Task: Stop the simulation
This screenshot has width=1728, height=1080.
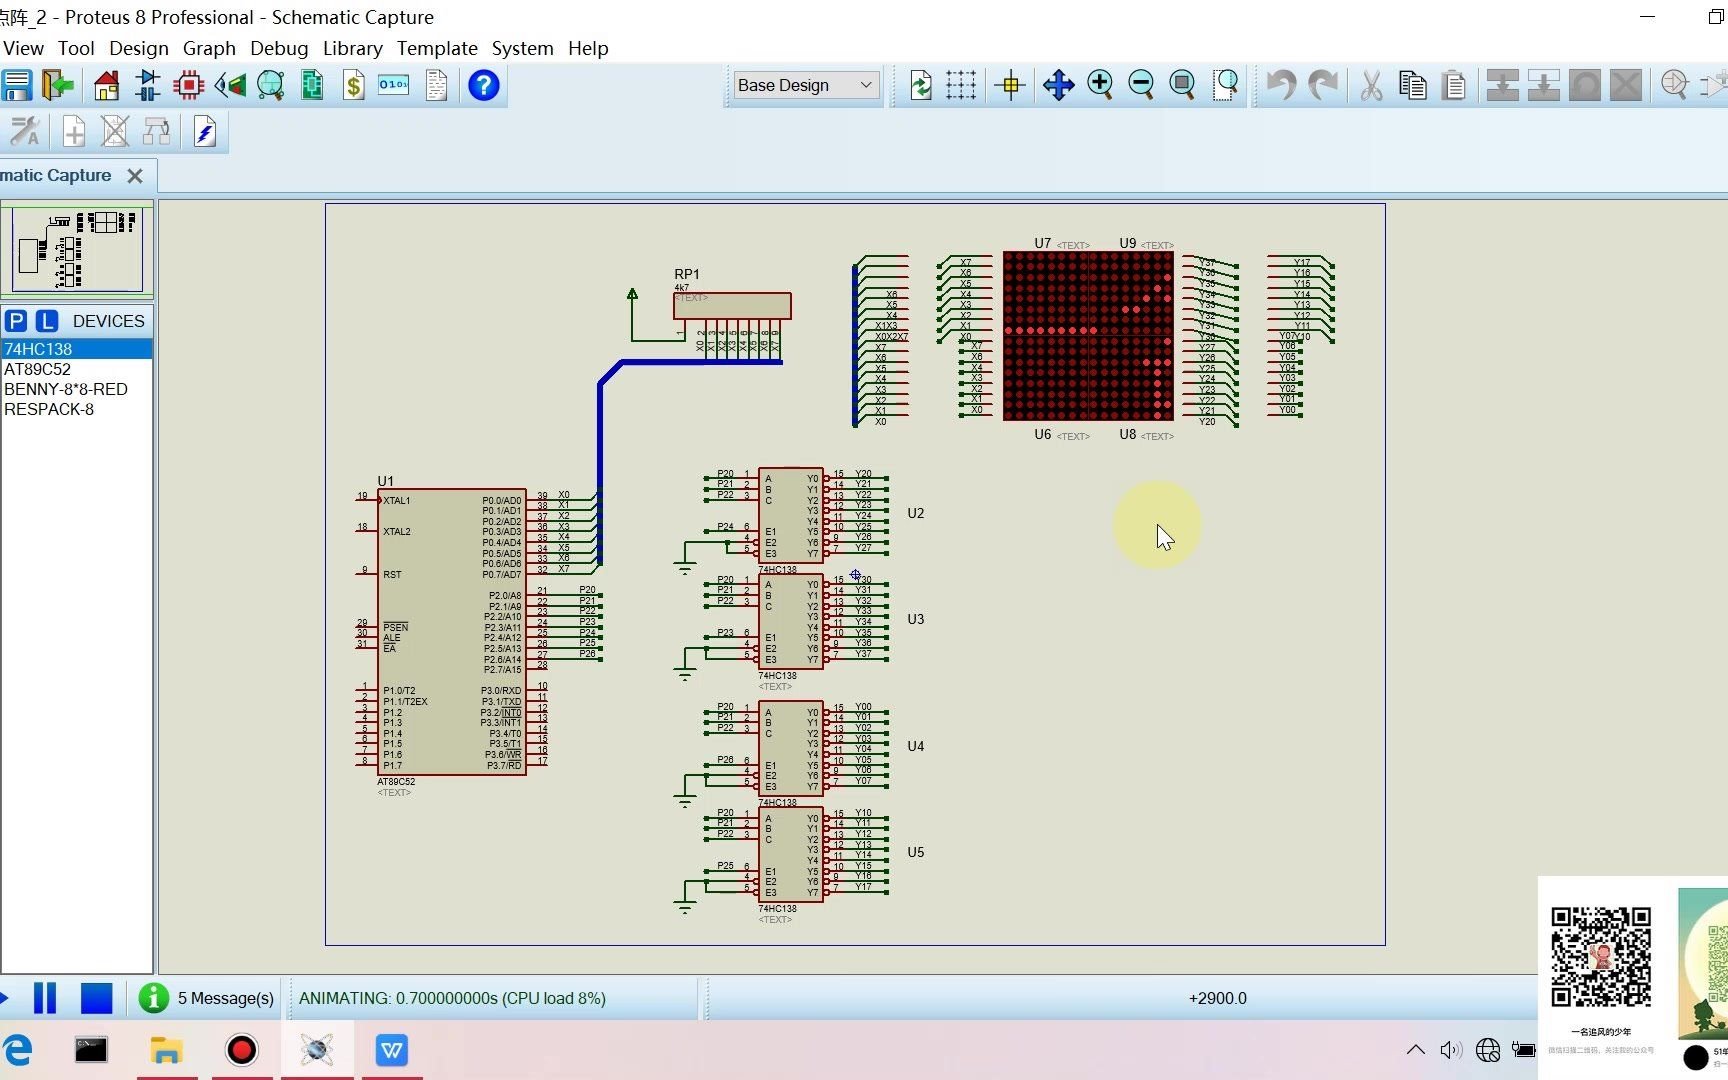Action: point(96,998)
